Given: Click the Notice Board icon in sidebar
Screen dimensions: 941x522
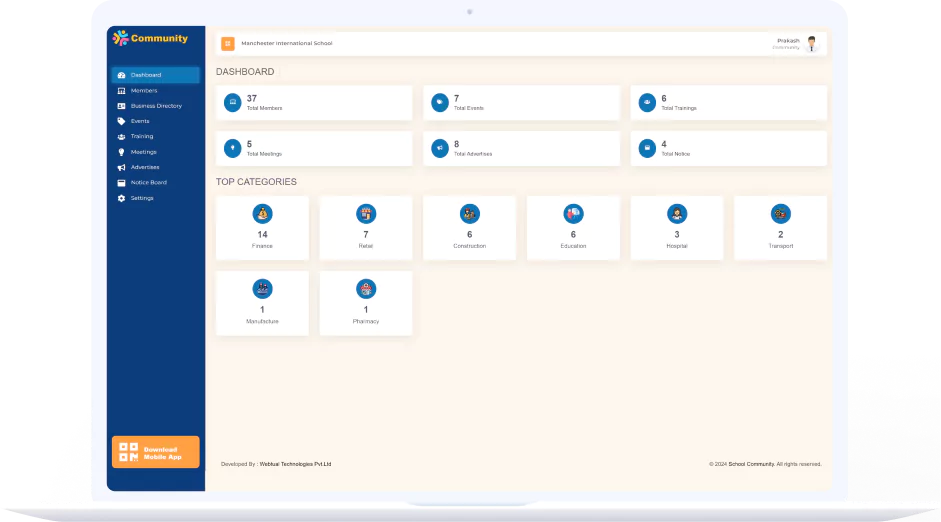Looking at the screenshot, I should click(x=121, y=182).
